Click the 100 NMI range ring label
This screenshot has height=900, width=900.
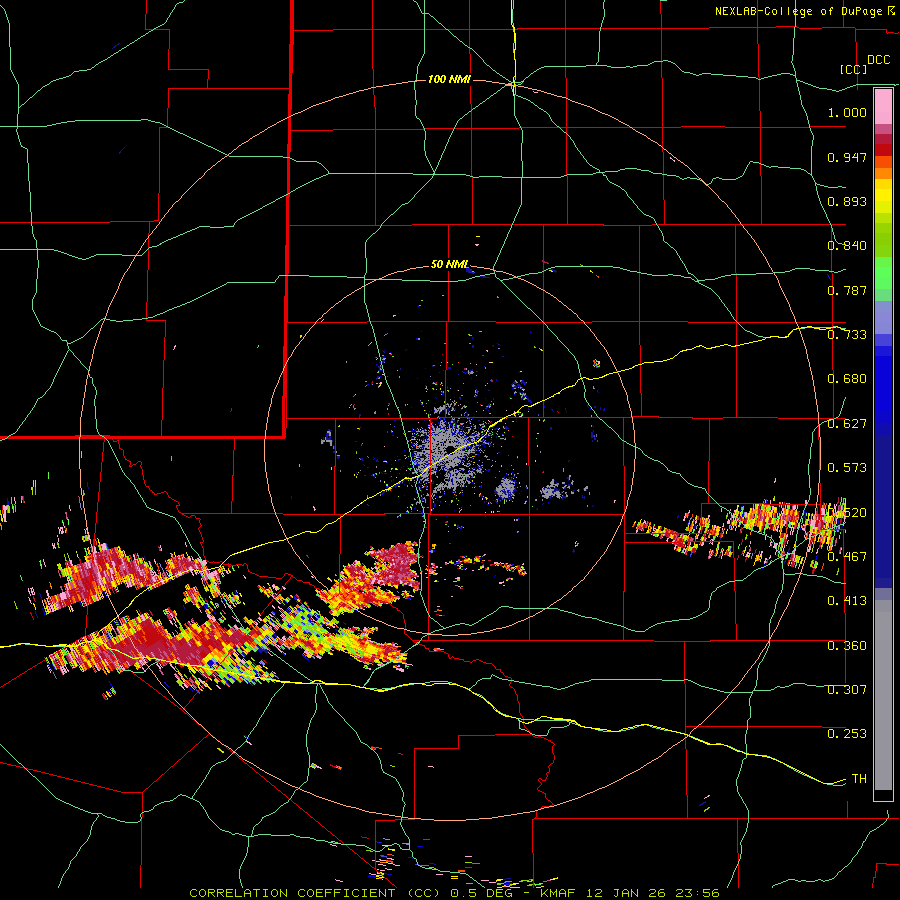(x=449, y=79)
